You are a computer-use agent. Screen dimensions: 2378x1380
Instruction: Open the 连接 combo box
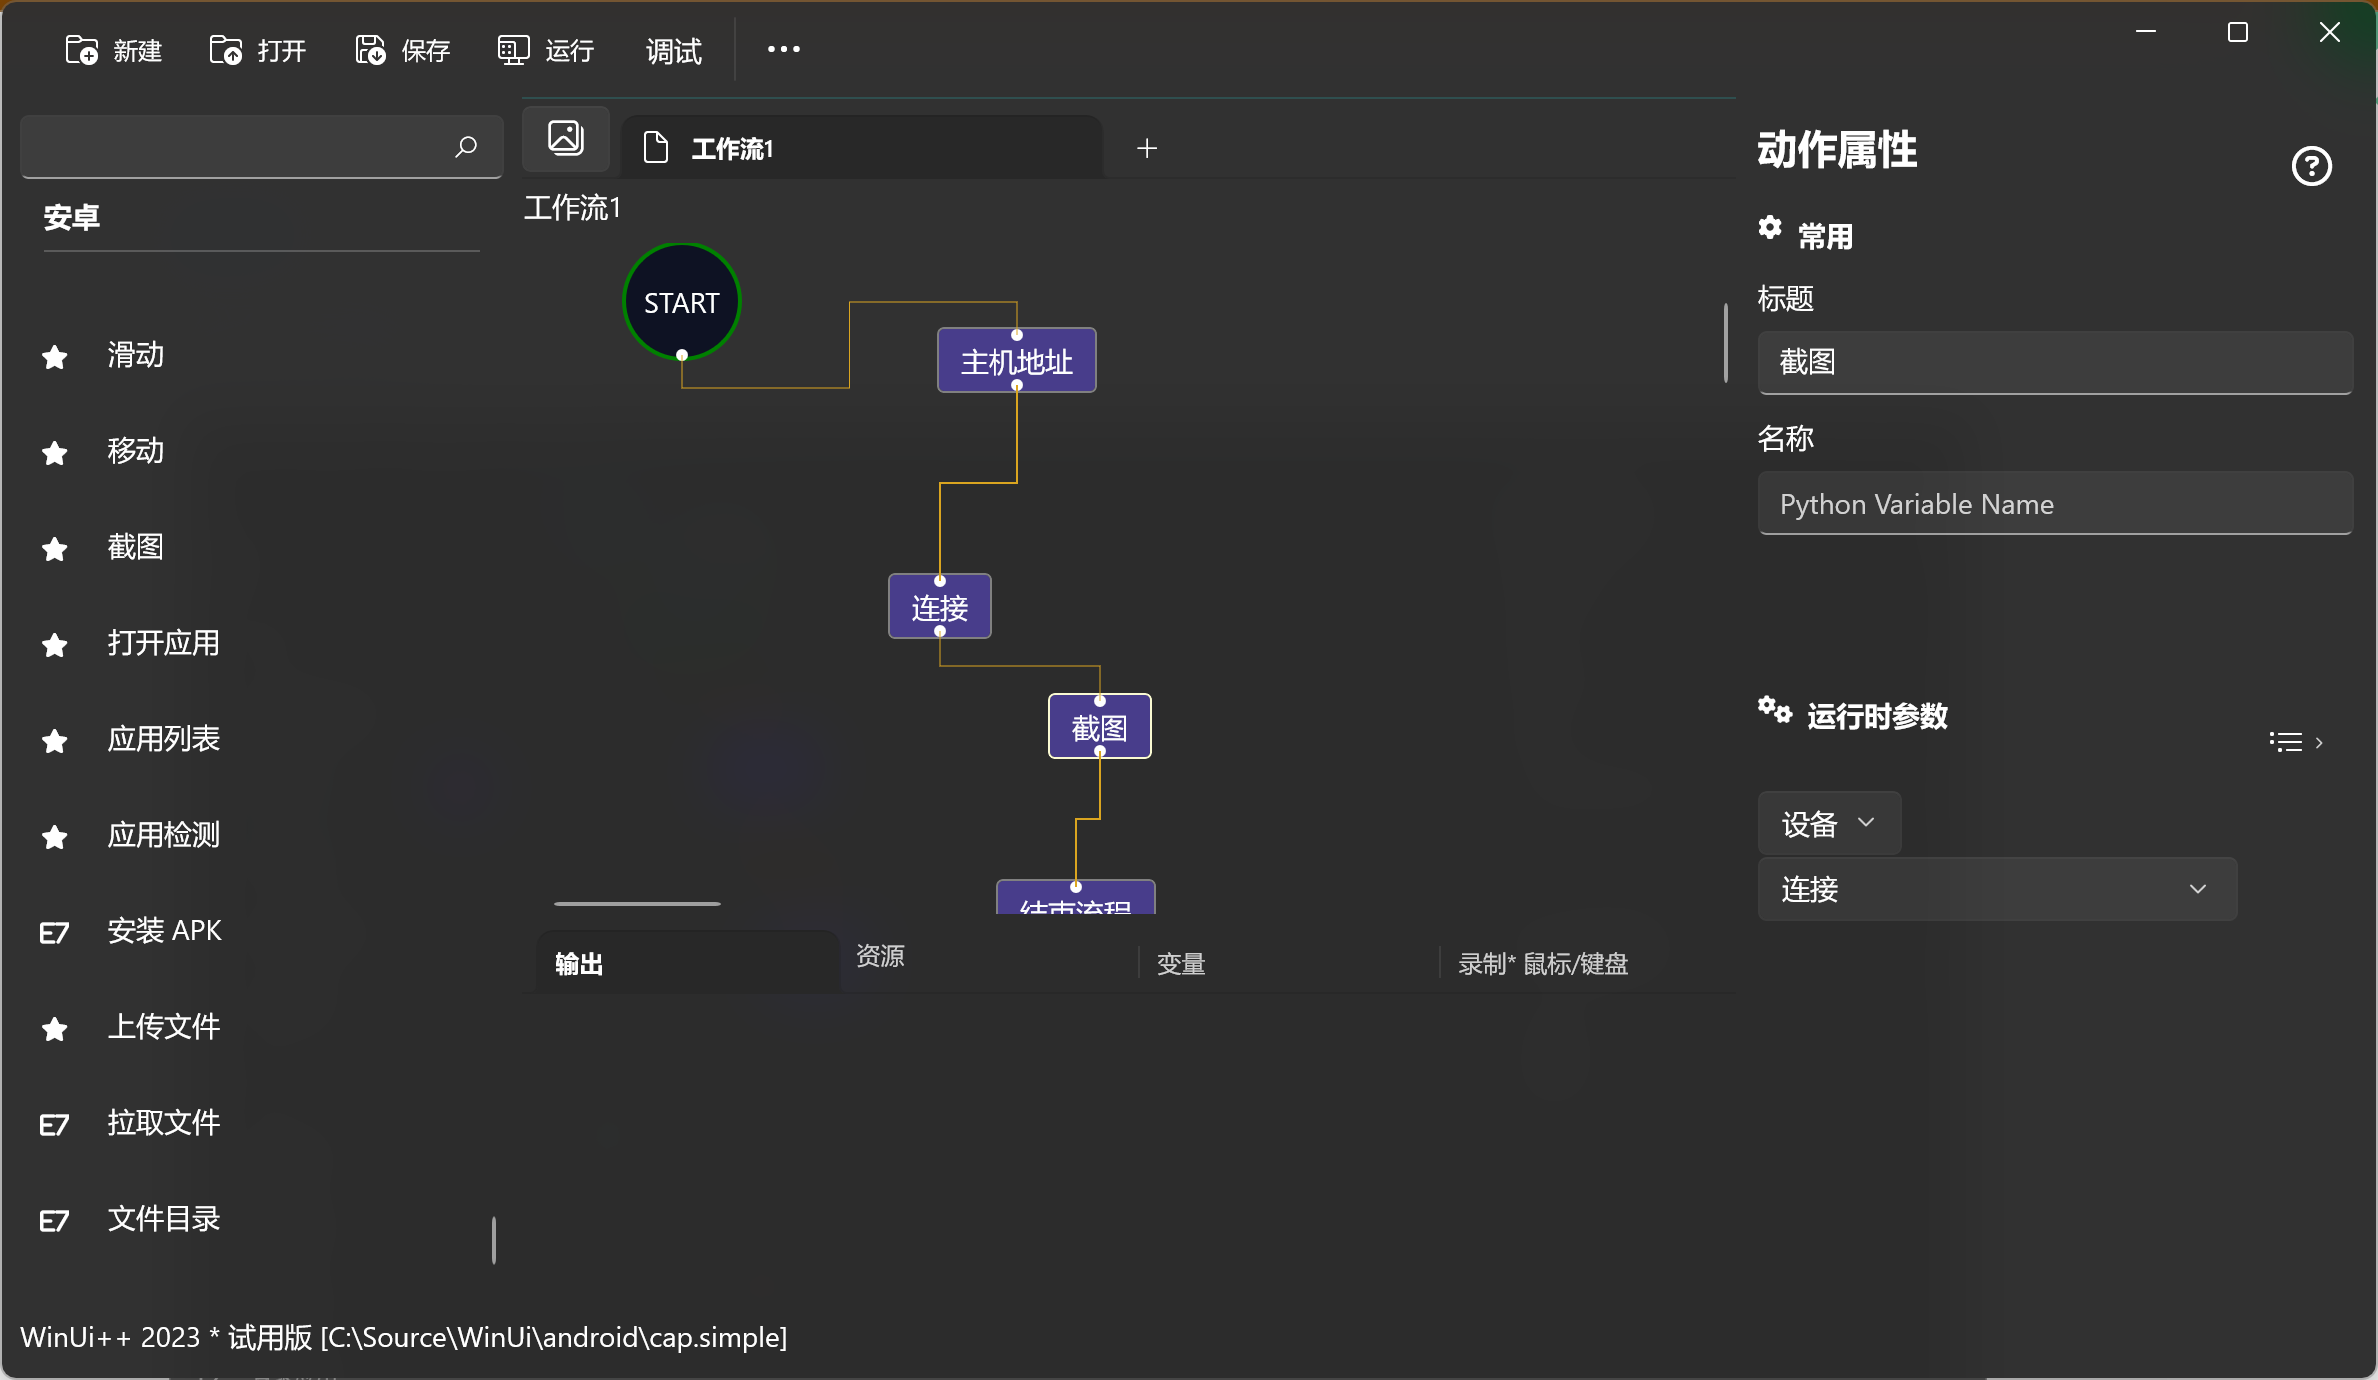pos(1996,889)
